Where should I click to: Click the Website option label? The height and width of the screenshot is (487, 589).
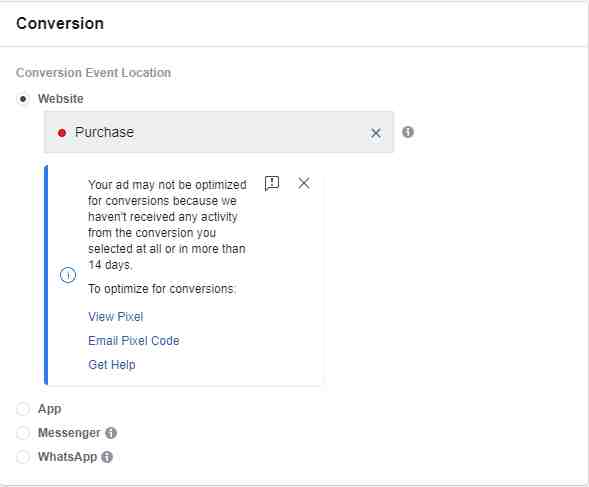click(x=61, y=99)
